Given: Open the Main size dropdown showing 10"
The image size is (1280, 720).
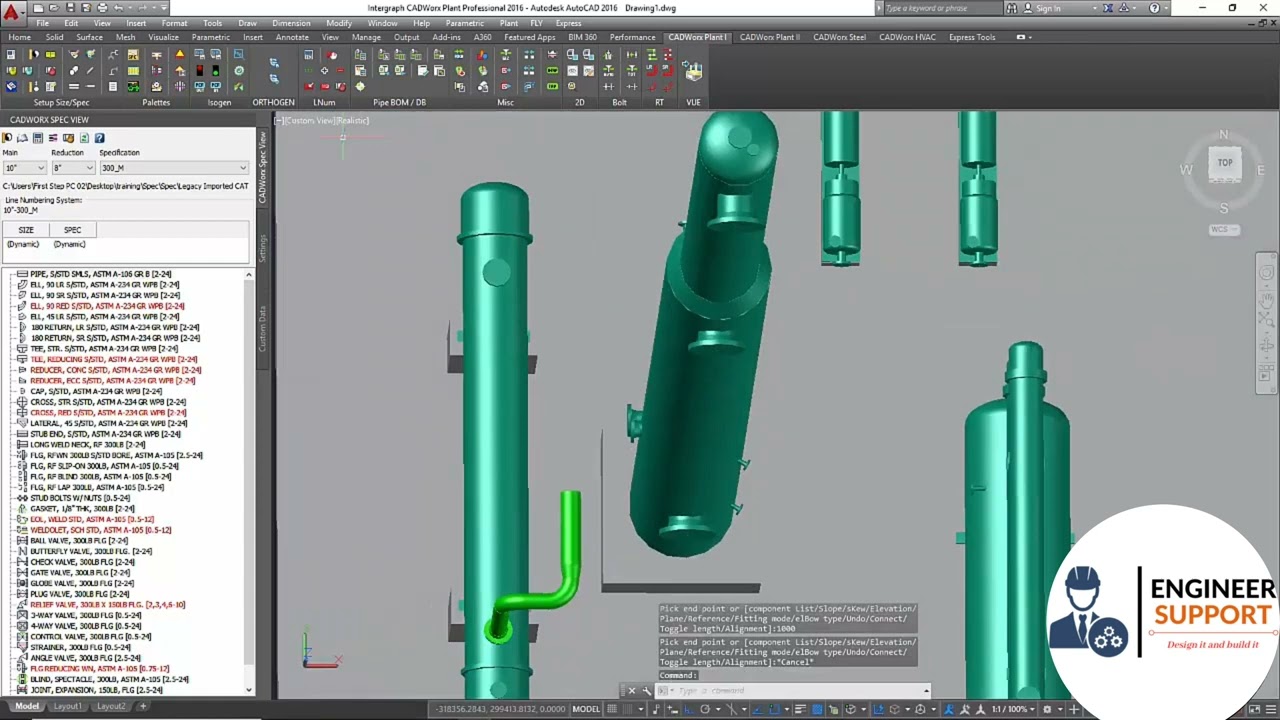Looking at the screenshot, I should pos(24,168).
